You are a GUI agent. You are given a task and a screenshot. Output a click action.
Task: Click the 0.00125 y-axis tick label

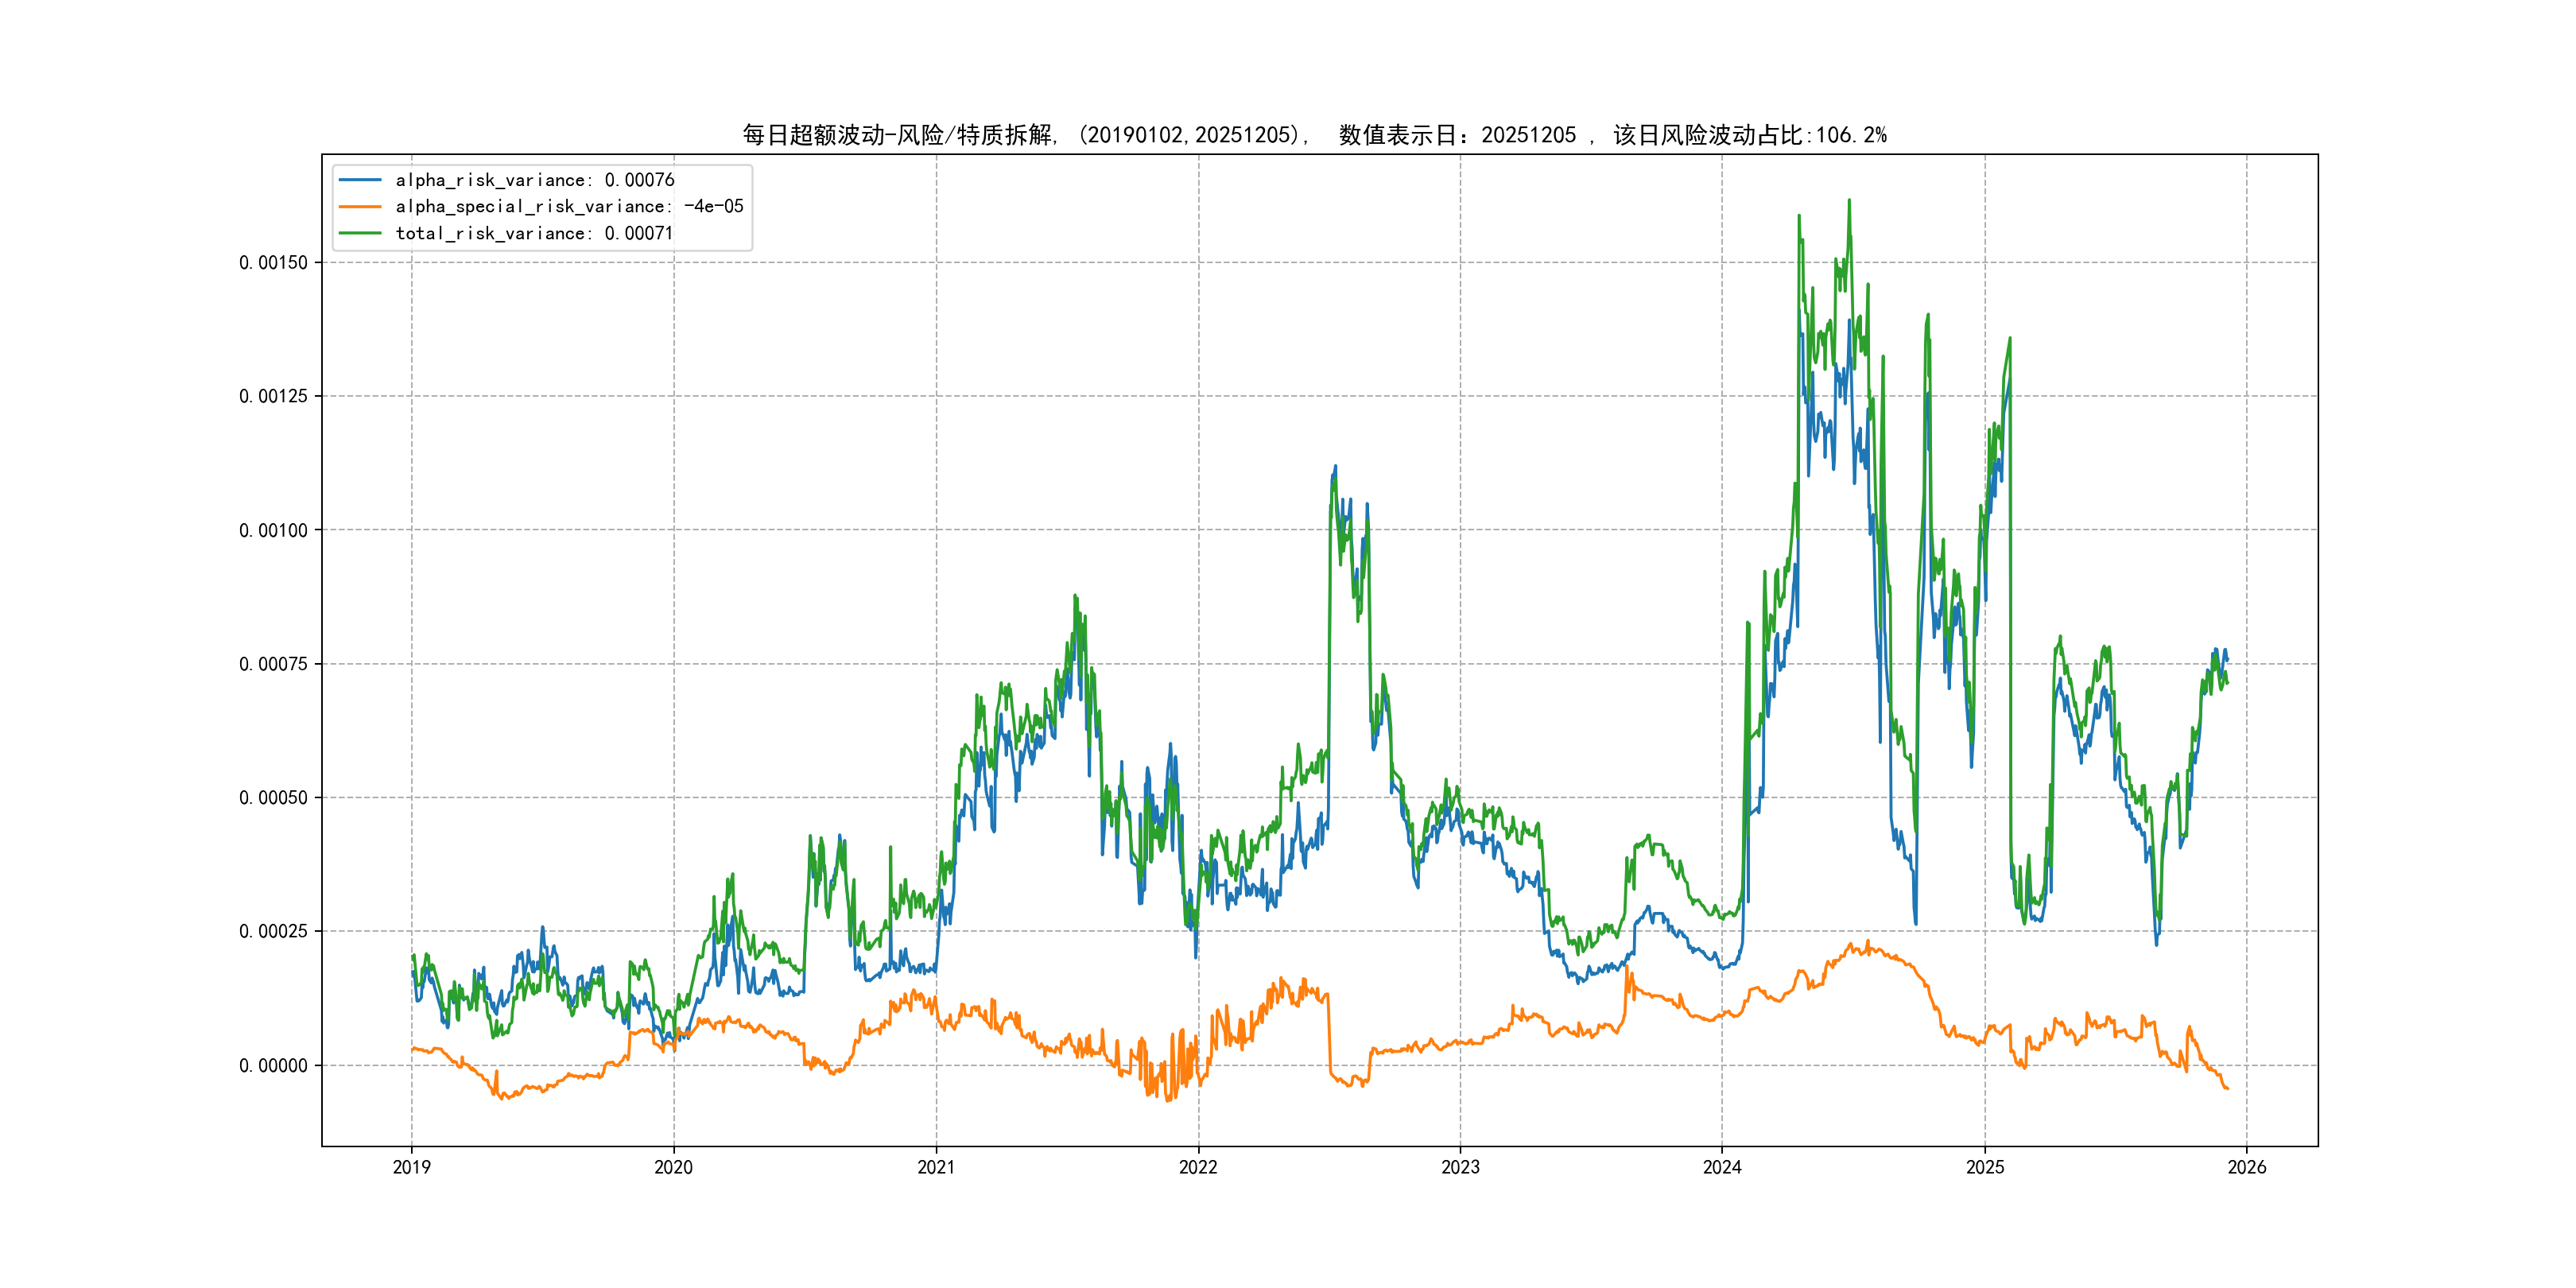[273, 397]
